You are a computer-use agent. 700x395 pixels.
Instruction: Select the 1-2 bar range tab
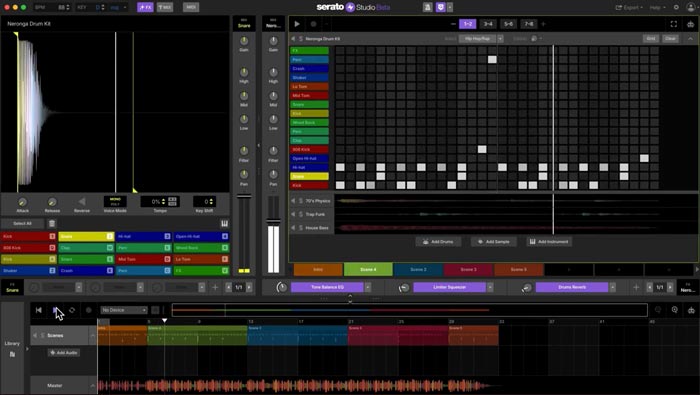tap(468, 24)
